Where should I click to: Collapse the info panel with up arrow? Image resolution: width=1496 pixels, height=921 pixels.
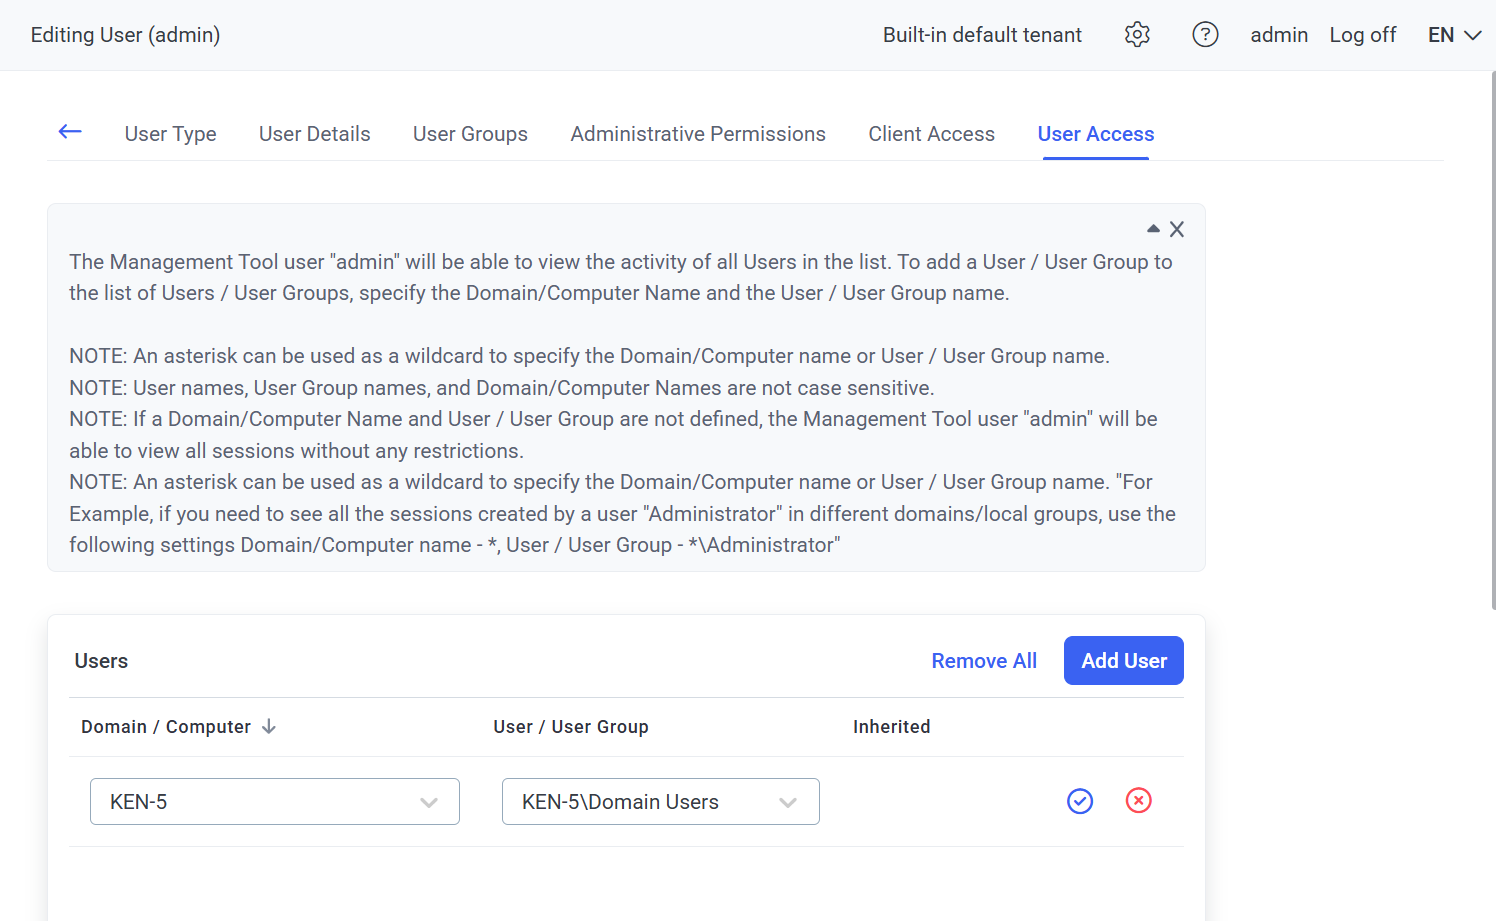(x=1153, y=229)
